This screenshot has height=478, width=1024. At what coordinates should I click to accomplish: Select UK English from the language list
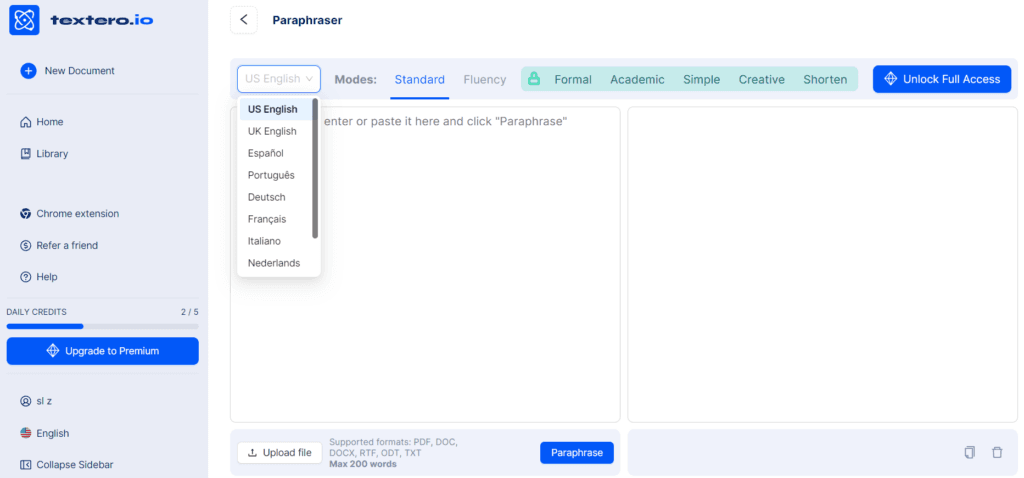click(276, 131)
